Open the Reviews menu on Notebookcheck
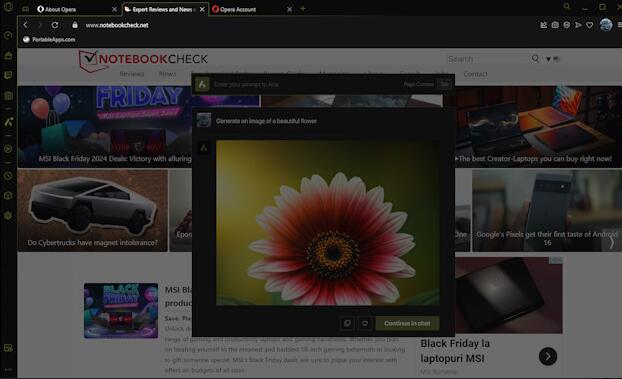The height and width of the screenshot is (379, 622). coord(132,74)
